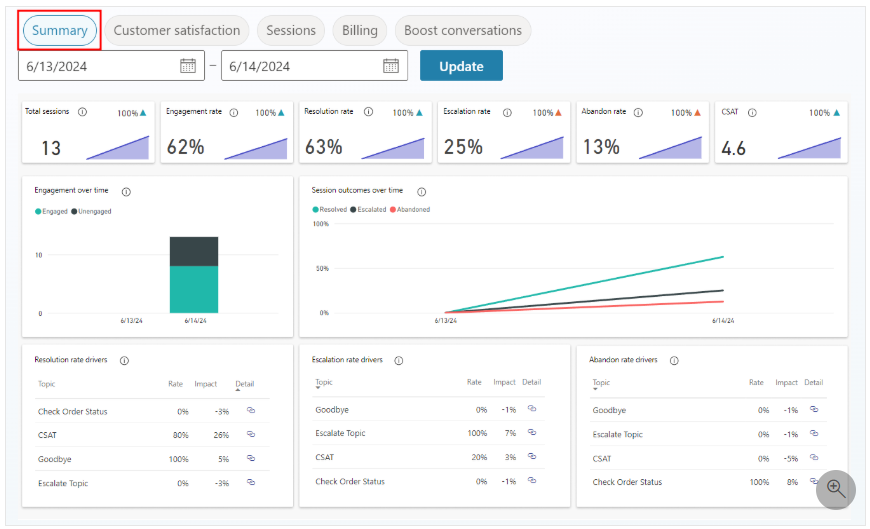Click info icon beside Abandon rate drivers

(674, 360)
